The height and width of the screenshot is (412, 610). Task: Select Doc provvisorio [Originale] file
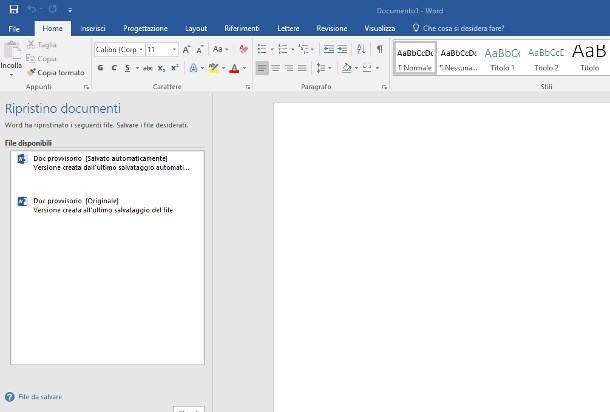[x=107, y=205]
